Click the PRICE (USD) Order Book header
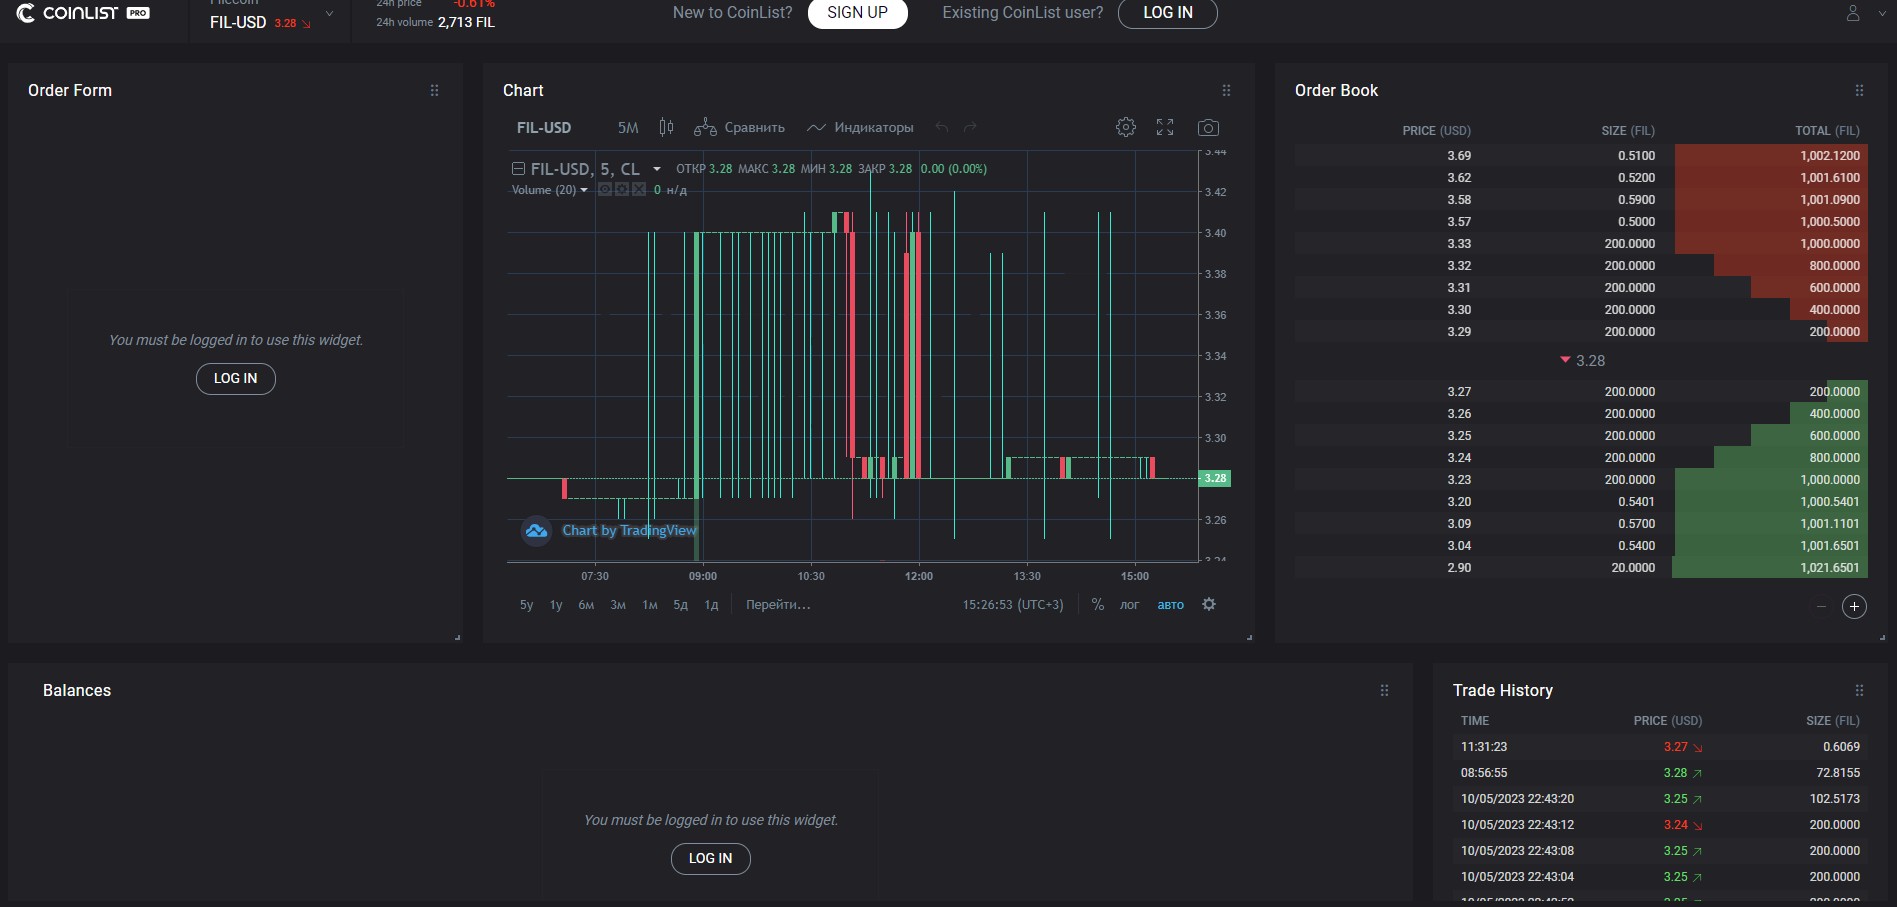The width and height of the screenshot is (1897, 907). pos(1436,131)
